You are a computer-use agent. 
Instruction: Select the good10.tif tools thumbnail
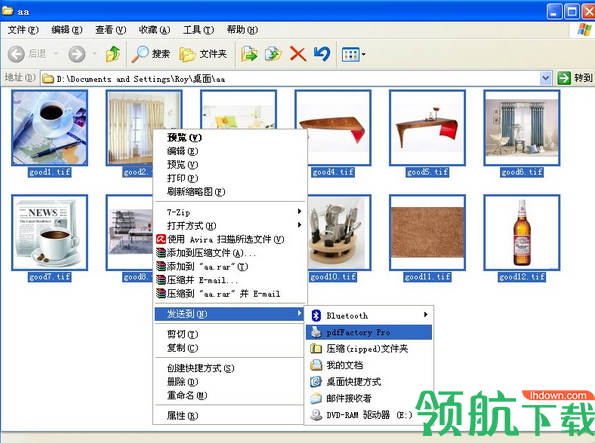[x=339, y=232]
